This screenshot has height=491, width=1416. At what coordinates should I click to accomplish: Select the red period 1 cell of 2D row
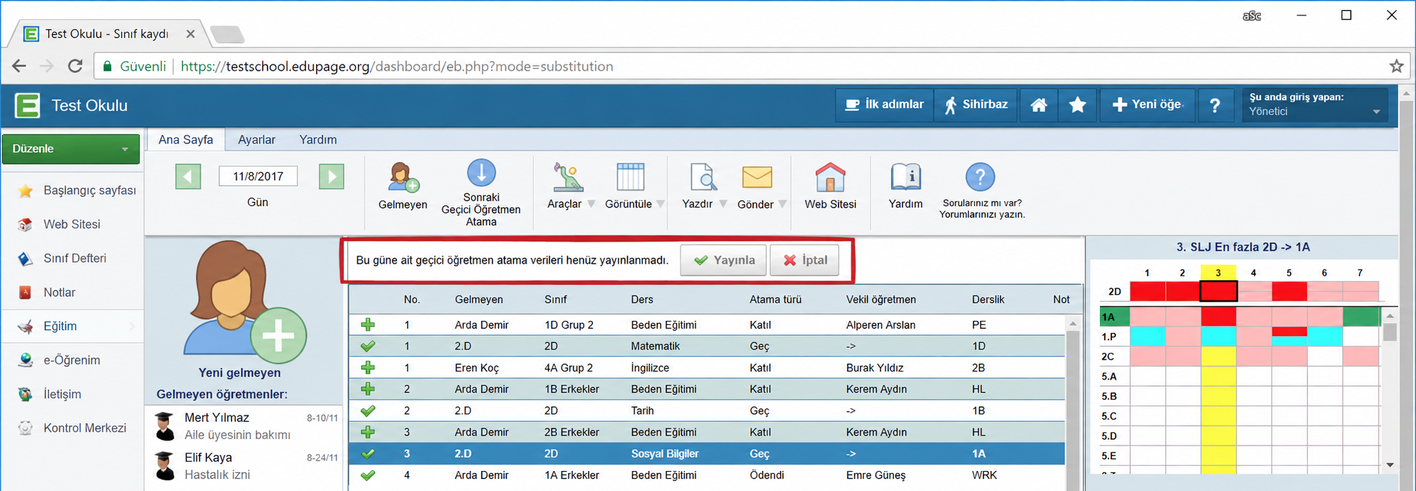(x=1147, y=291)
